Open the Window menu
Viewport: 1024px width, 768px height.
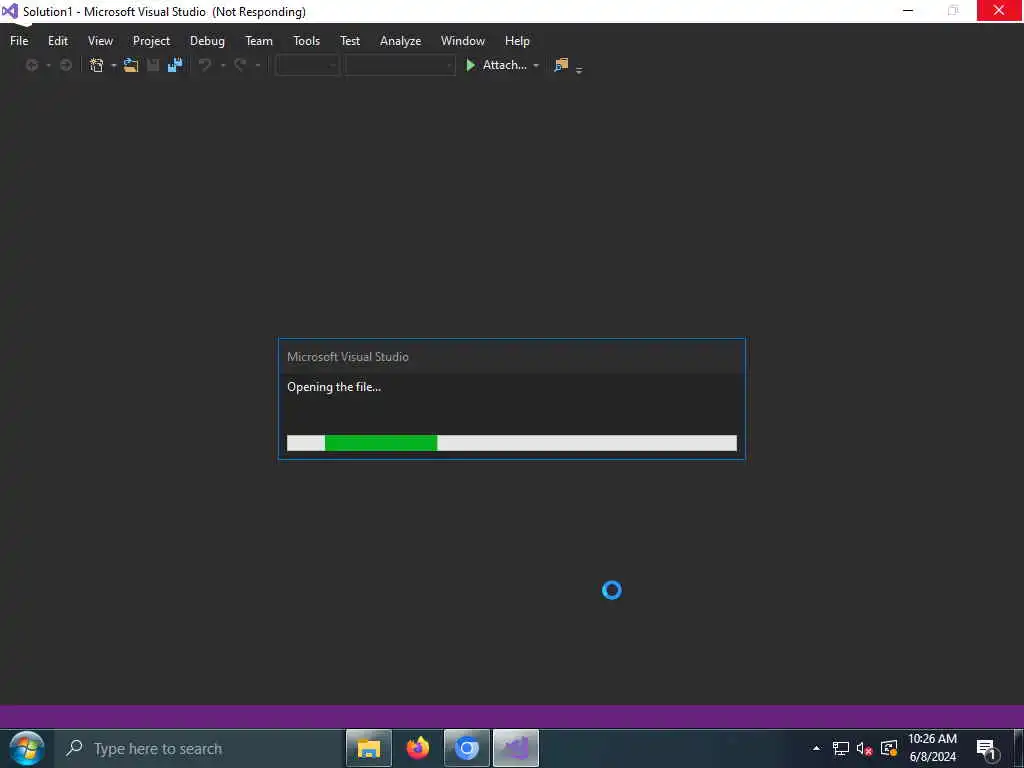point(462,40)
